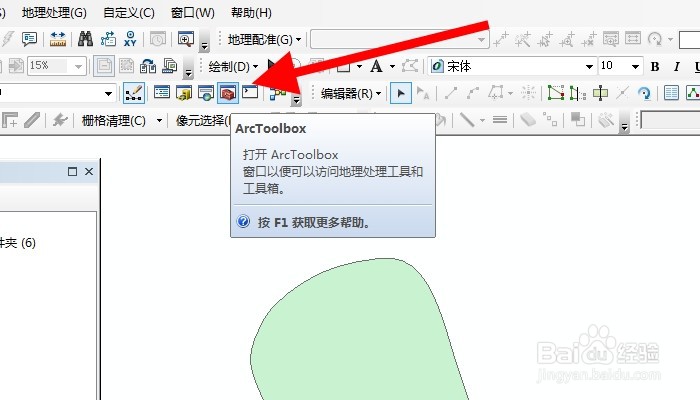Click the Edit Vertices tool
This screenshot has width=700, height=400.
pos(555,93)
